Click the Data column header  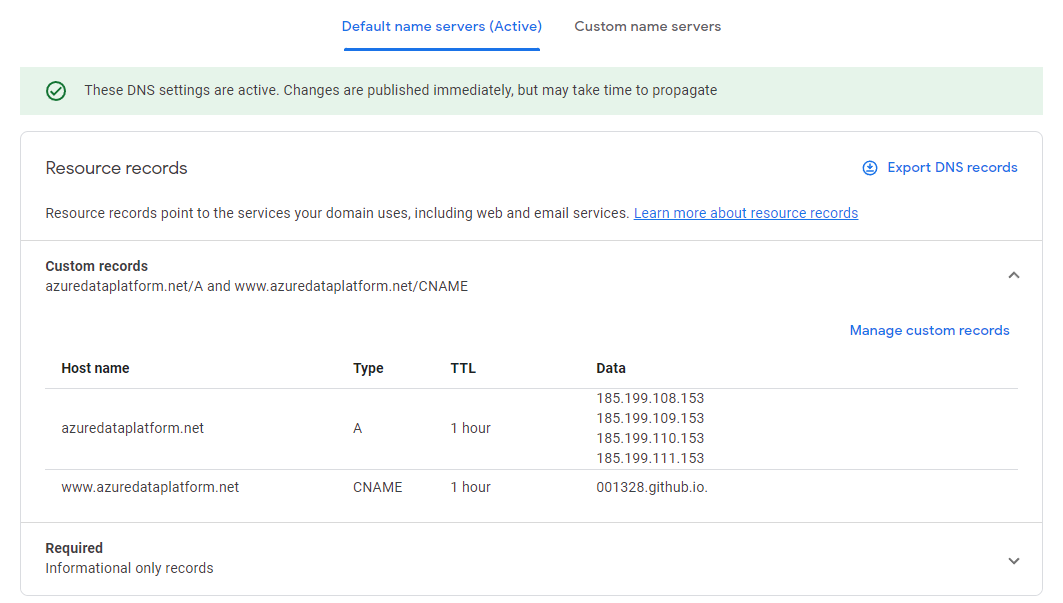(x=611, y=368)
